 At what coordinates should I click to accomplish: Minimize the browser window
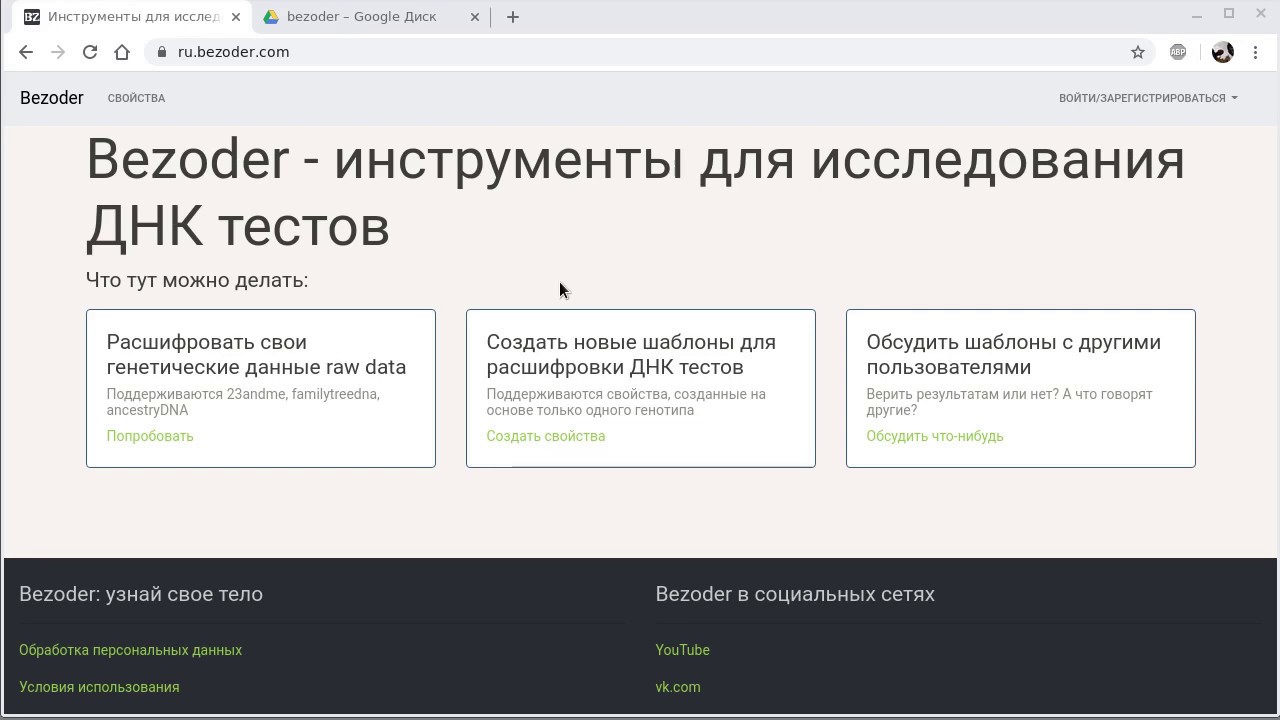pos(1197,14)
